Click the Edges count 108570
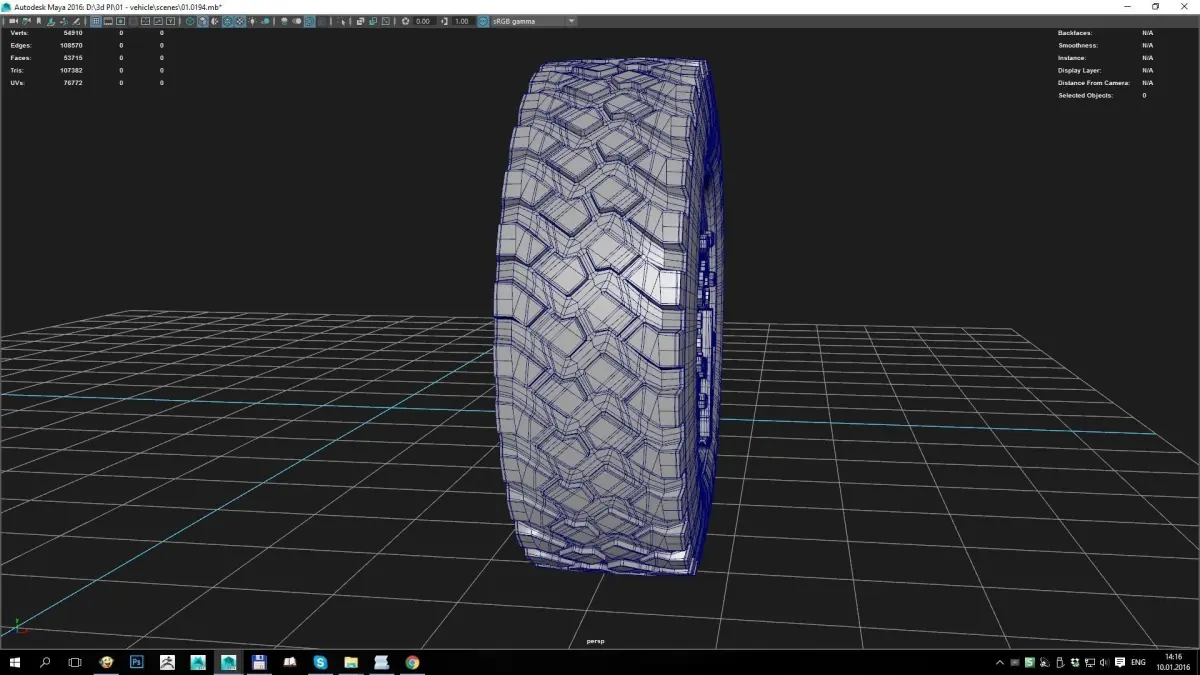This screenshot has width=1200, height=675. click(71, 46)
